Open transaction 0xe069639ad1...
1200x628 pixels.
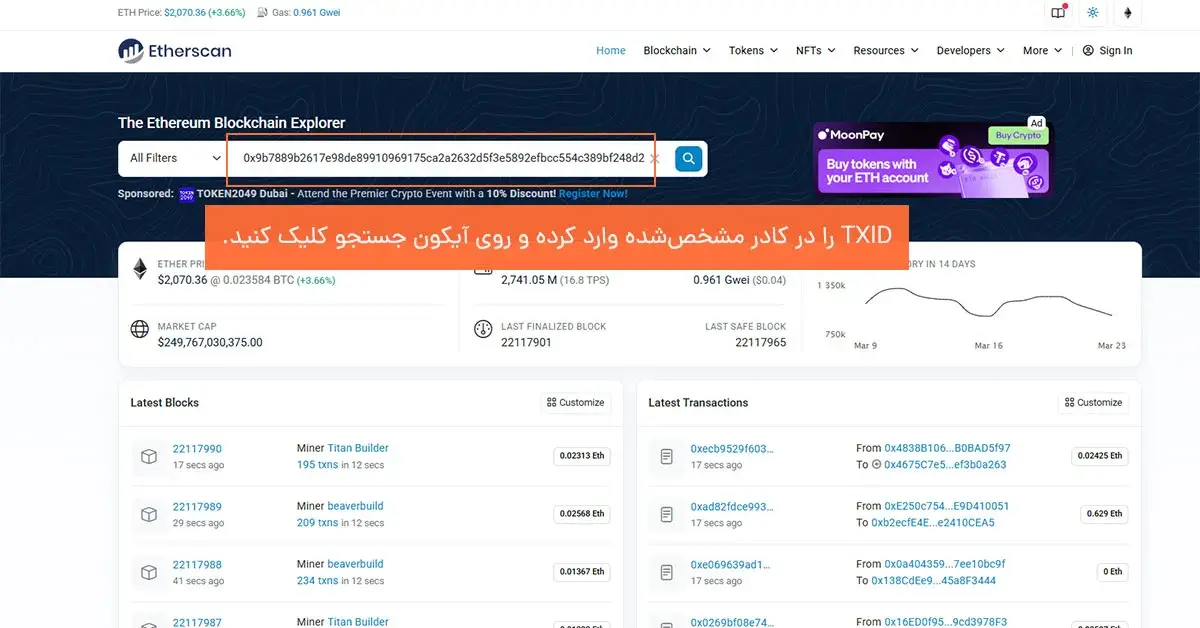pos(730,565)
